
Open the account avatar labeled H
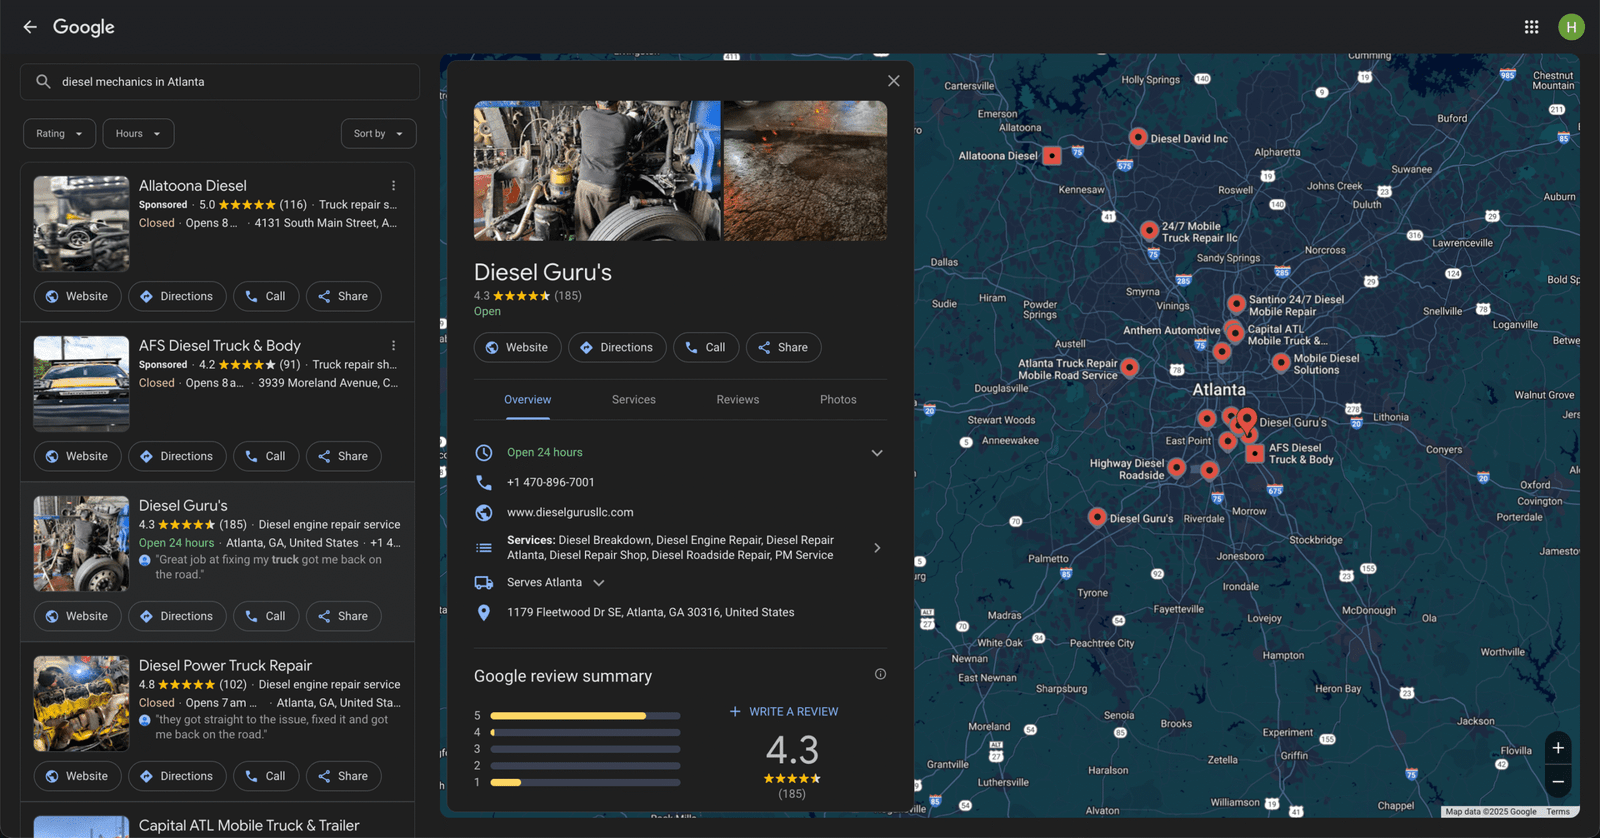[x=1571, y=27]
